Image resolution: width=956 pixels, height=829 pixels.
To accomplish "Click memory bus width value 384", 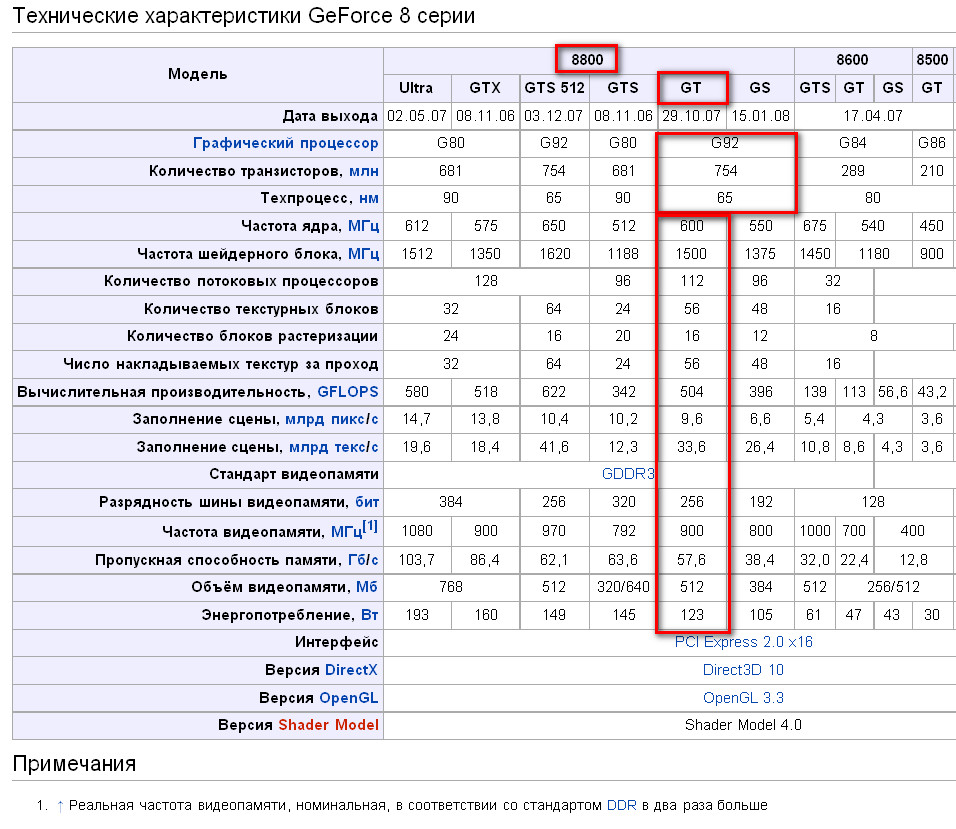I will [451, 503].
